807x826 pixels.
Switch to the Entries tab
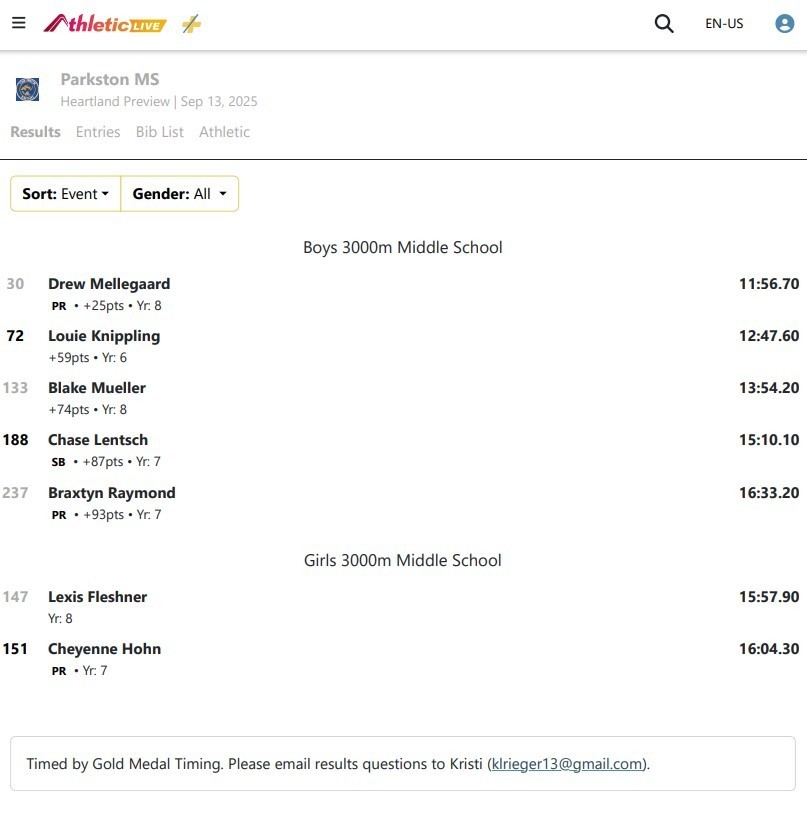point(98,132)
